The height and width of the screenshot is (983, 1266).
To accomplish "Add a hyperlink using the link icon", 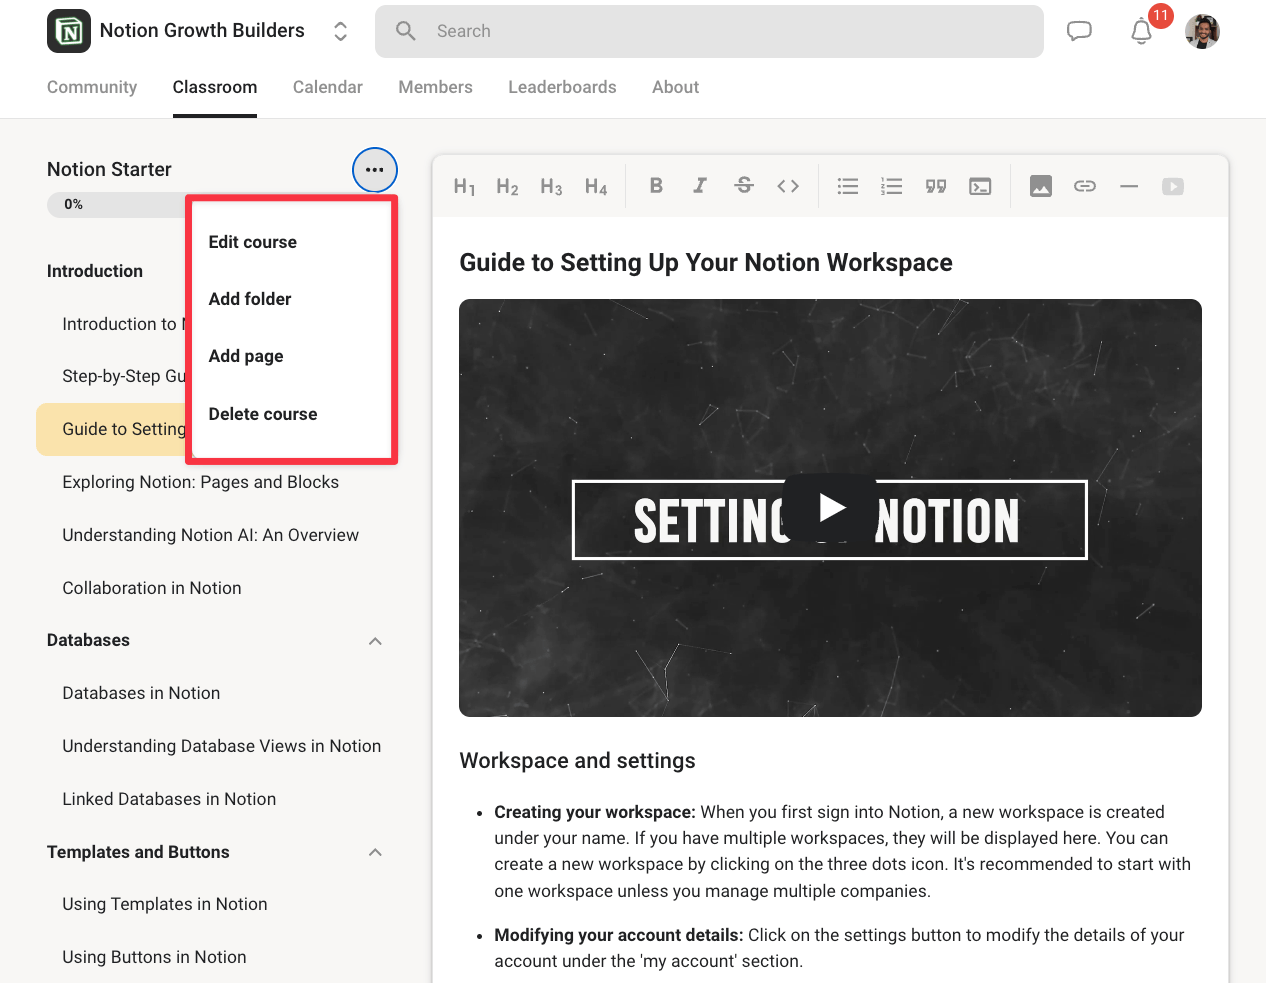I will tap(1085, 186).
